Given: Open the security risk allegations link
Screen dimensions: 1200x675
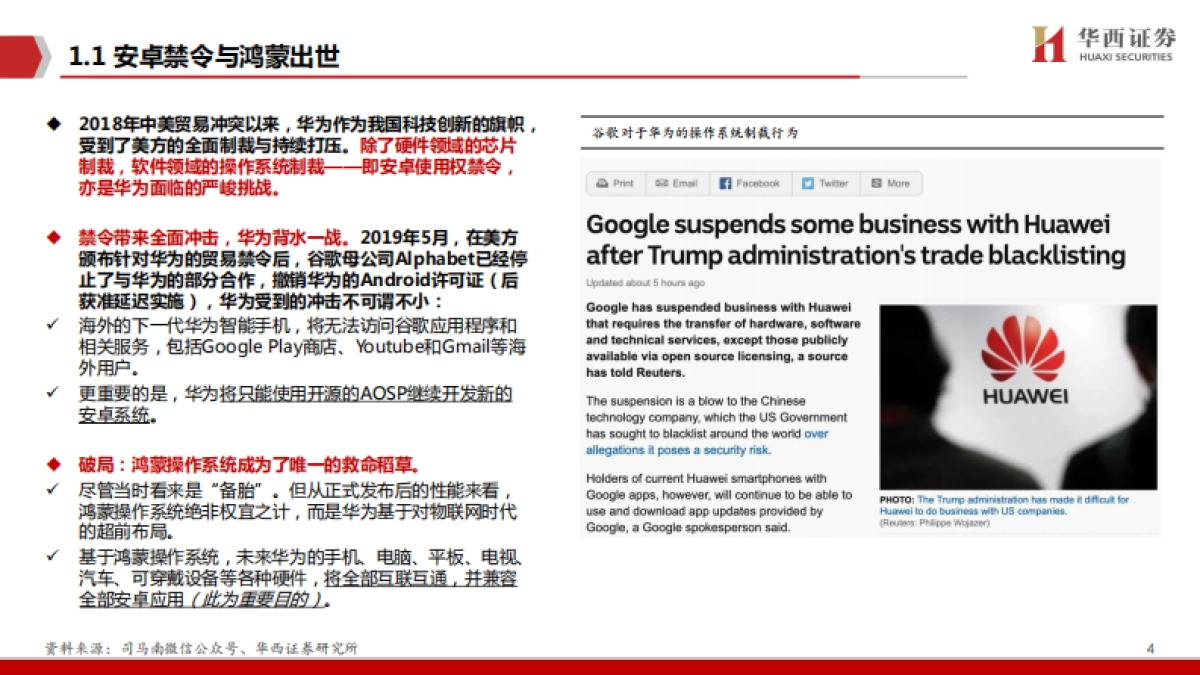Looking at the screenshot, I should 707,442.
